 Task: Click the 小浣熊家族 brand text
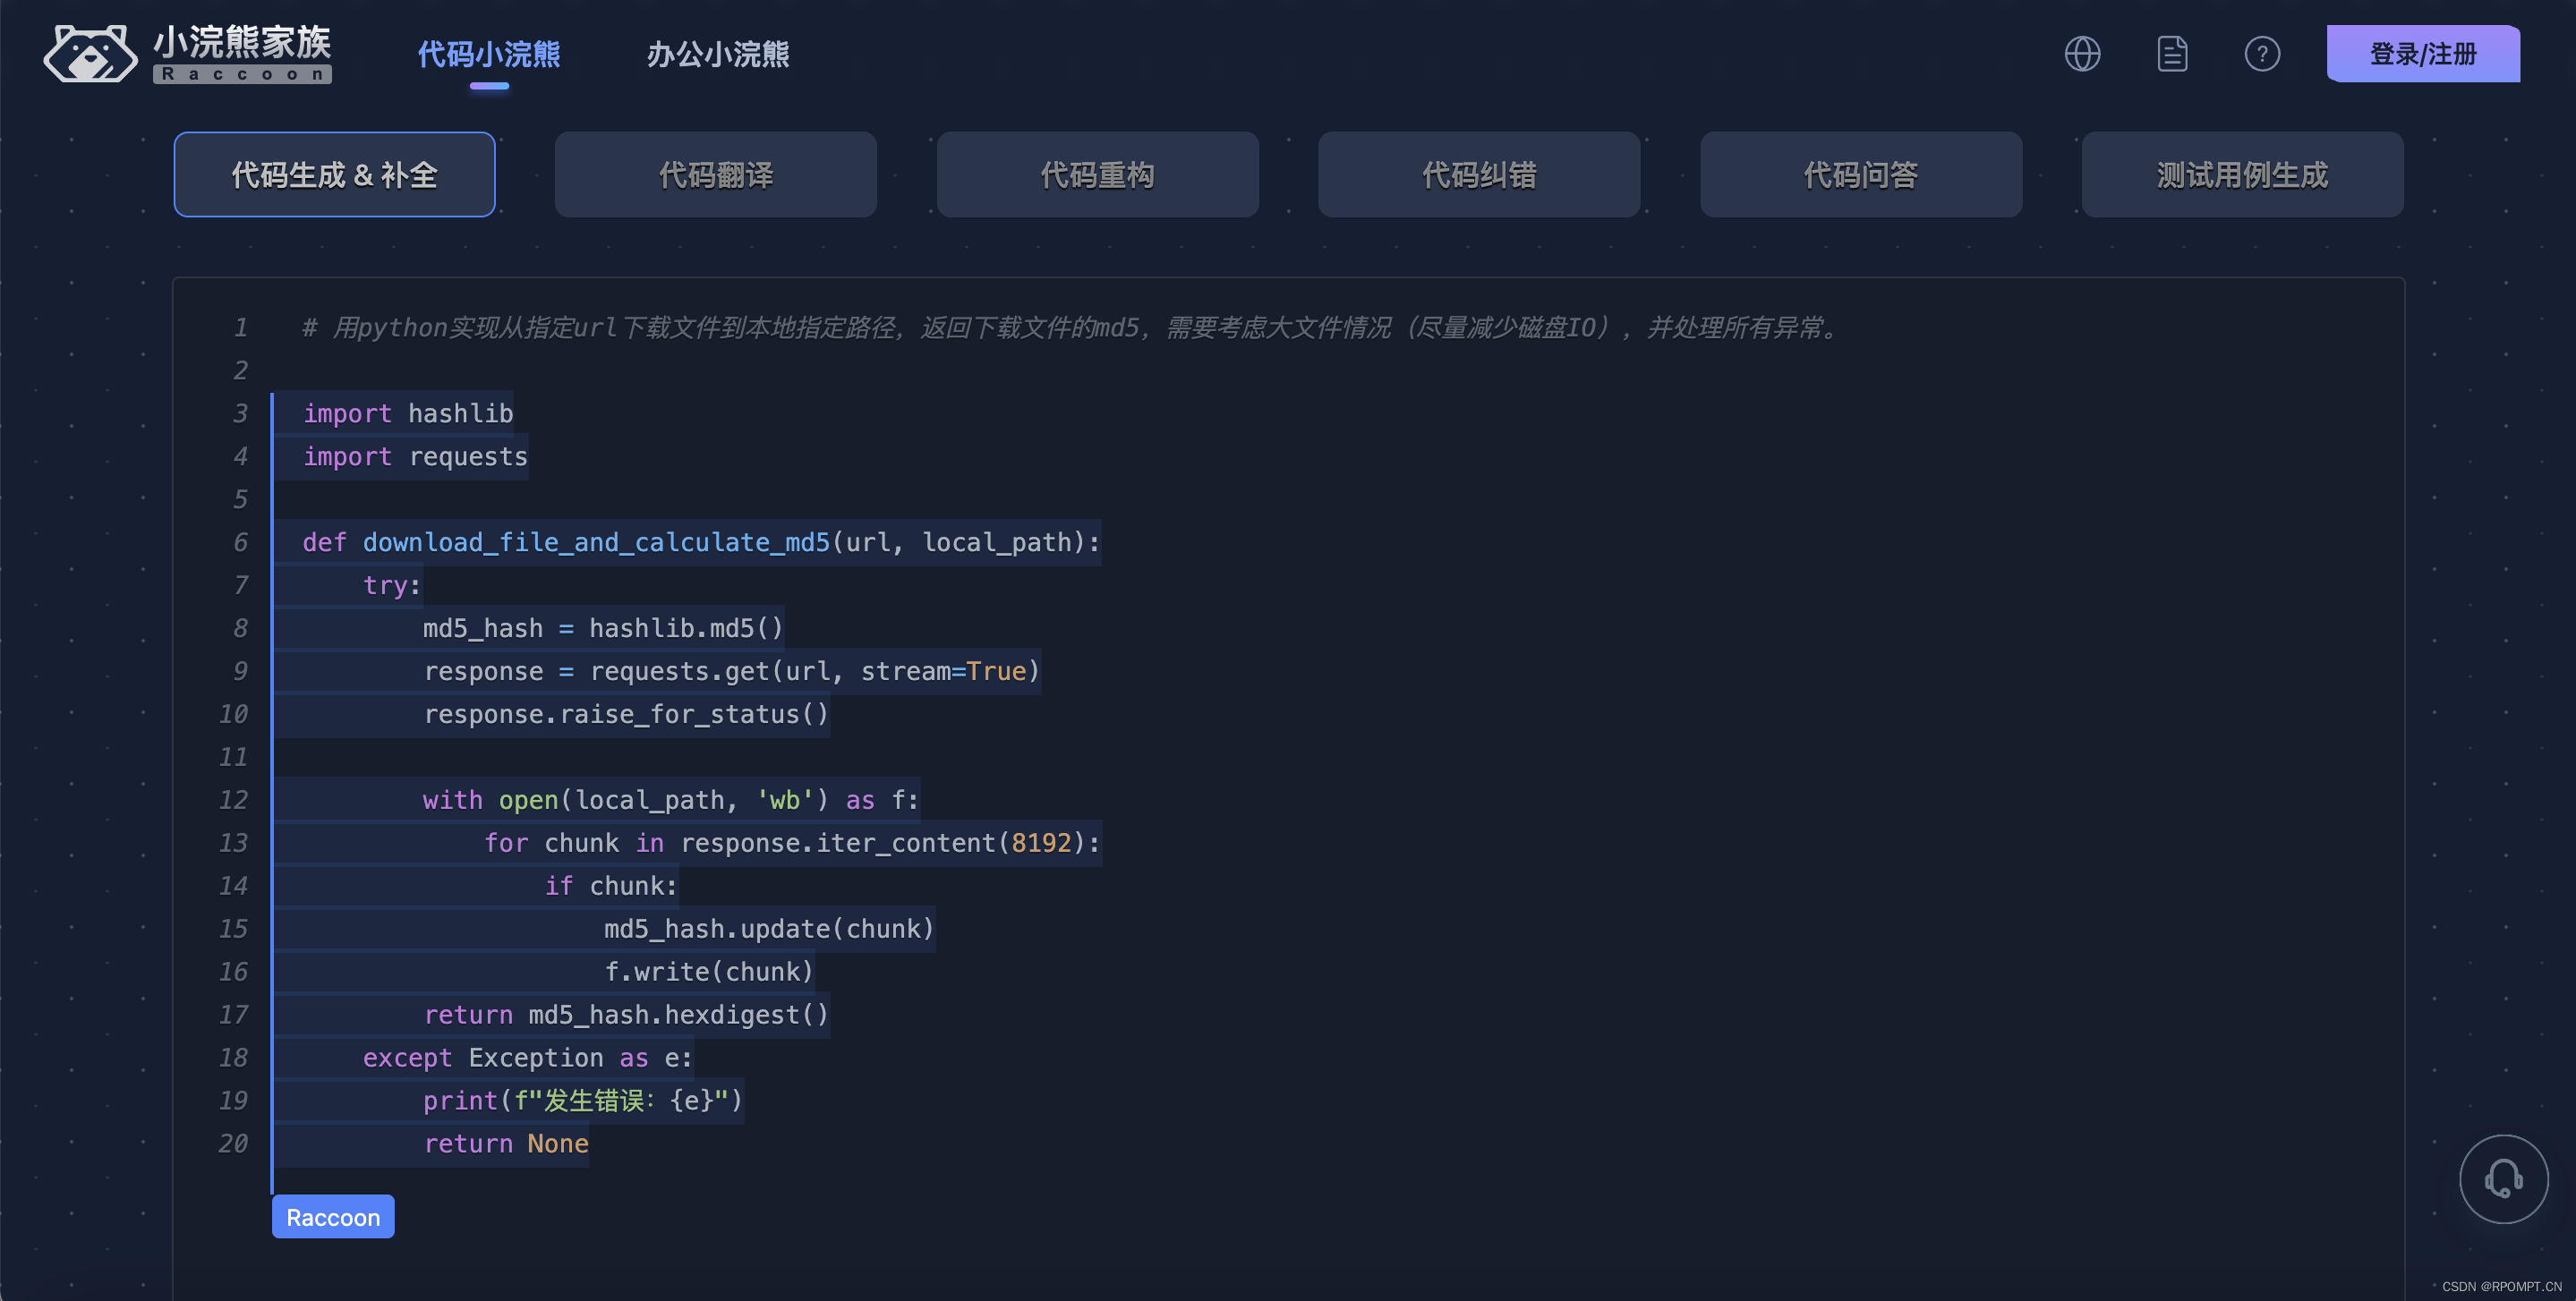tap(242, 42)
